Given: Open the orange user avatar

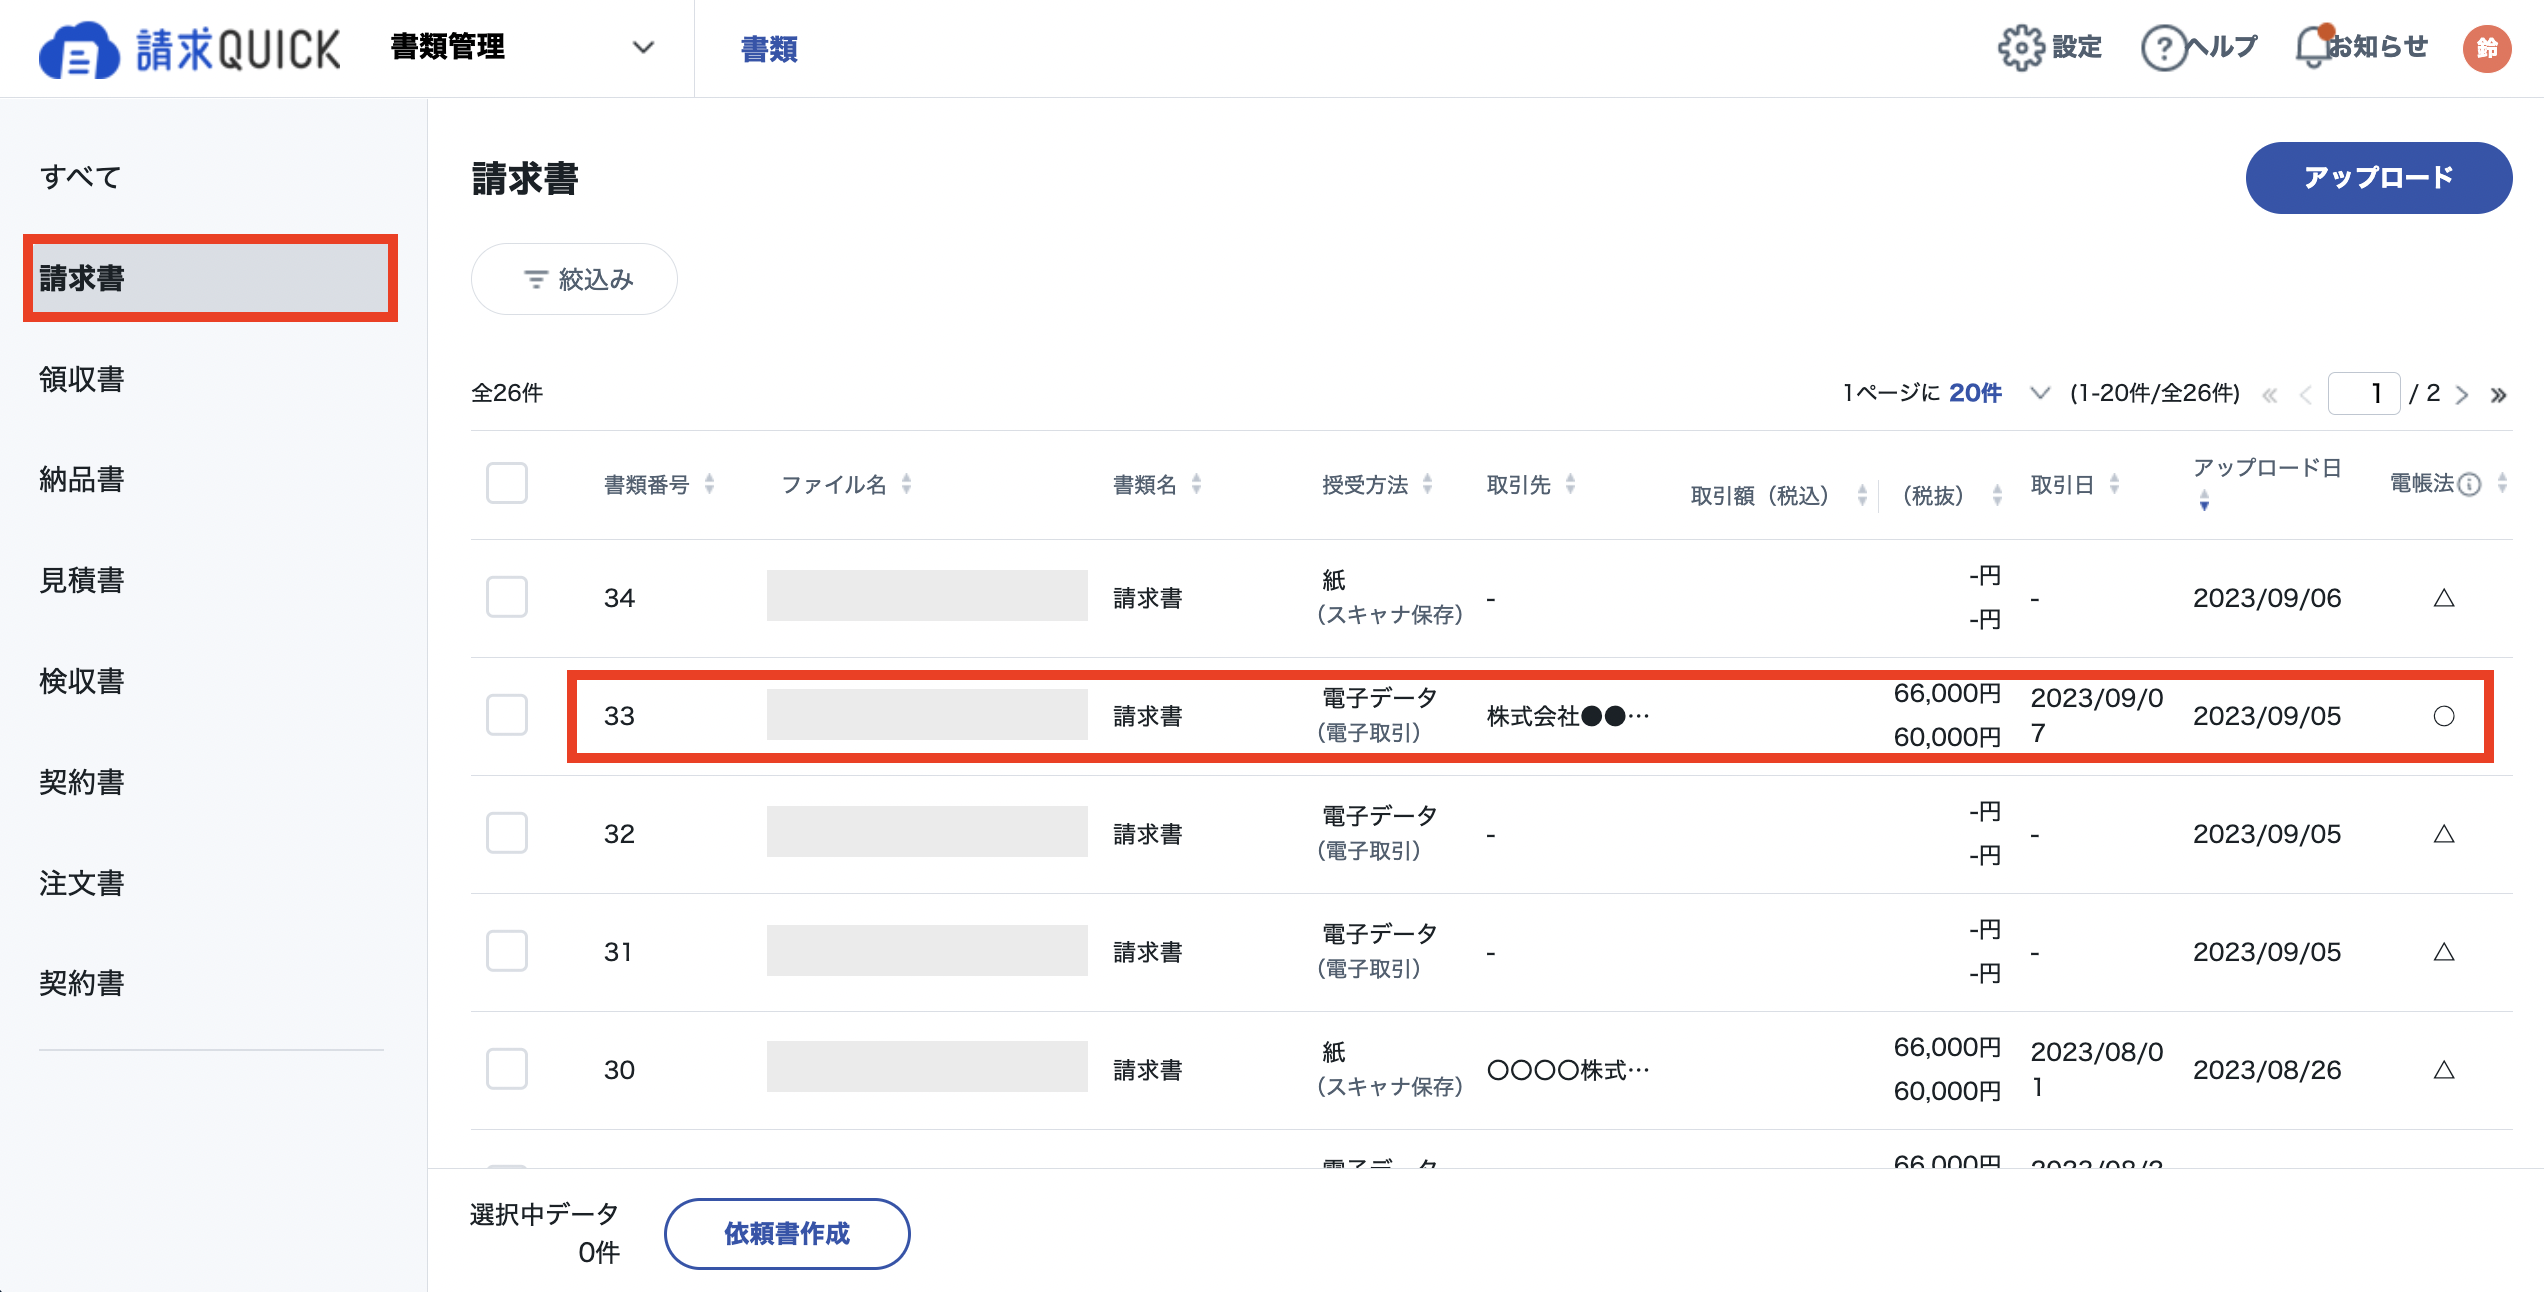Looking at the screenshot, I should click(2487, 48).
